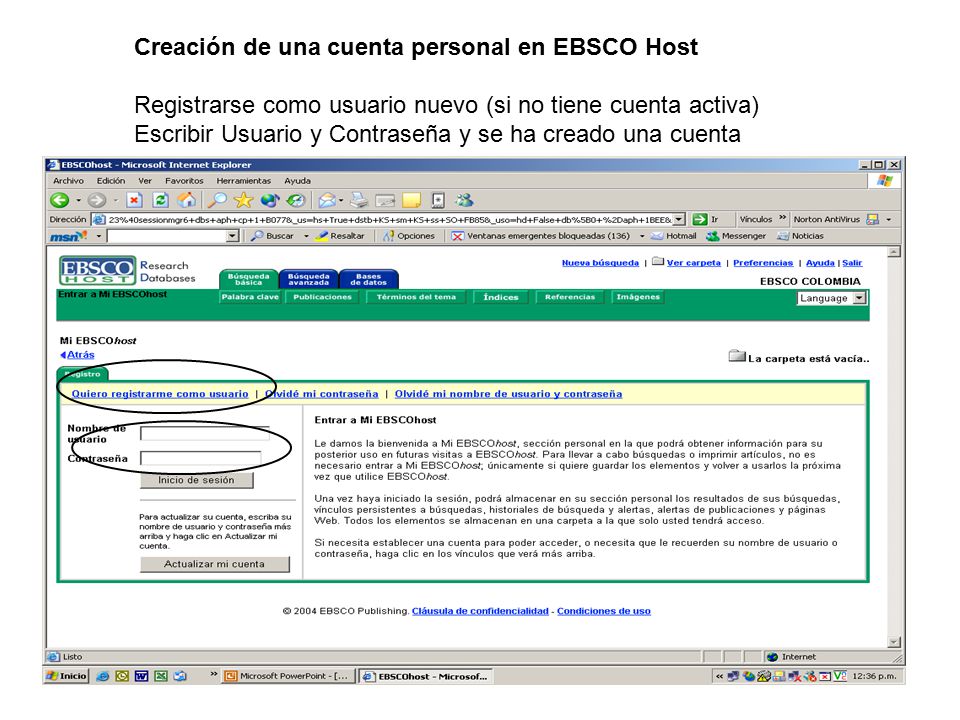Expand the address bar dropdown arrow
Viewport: 960px width, 720px height.
click(678, 219)
